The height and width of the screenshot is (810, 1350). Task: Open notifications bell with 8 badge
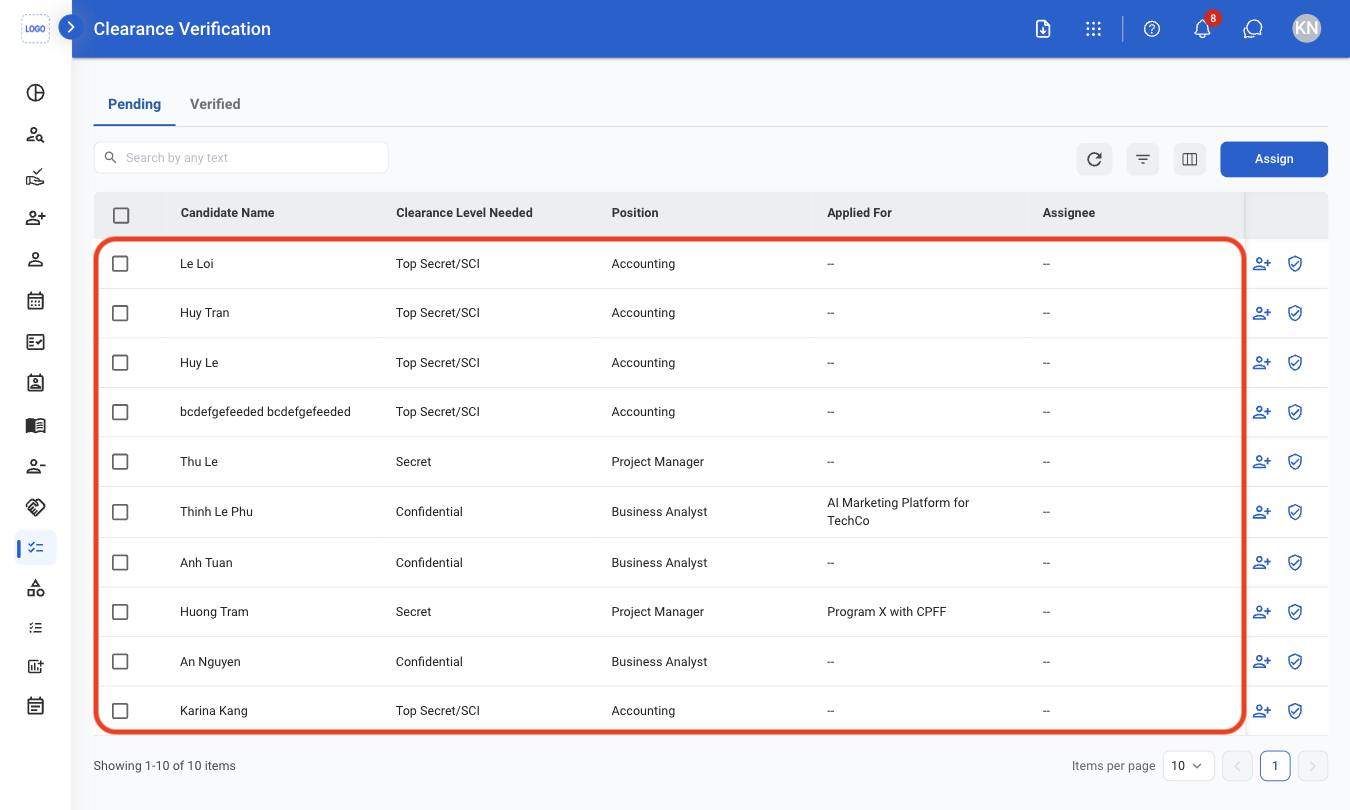pyautogui.click(x=1203, y=29)
